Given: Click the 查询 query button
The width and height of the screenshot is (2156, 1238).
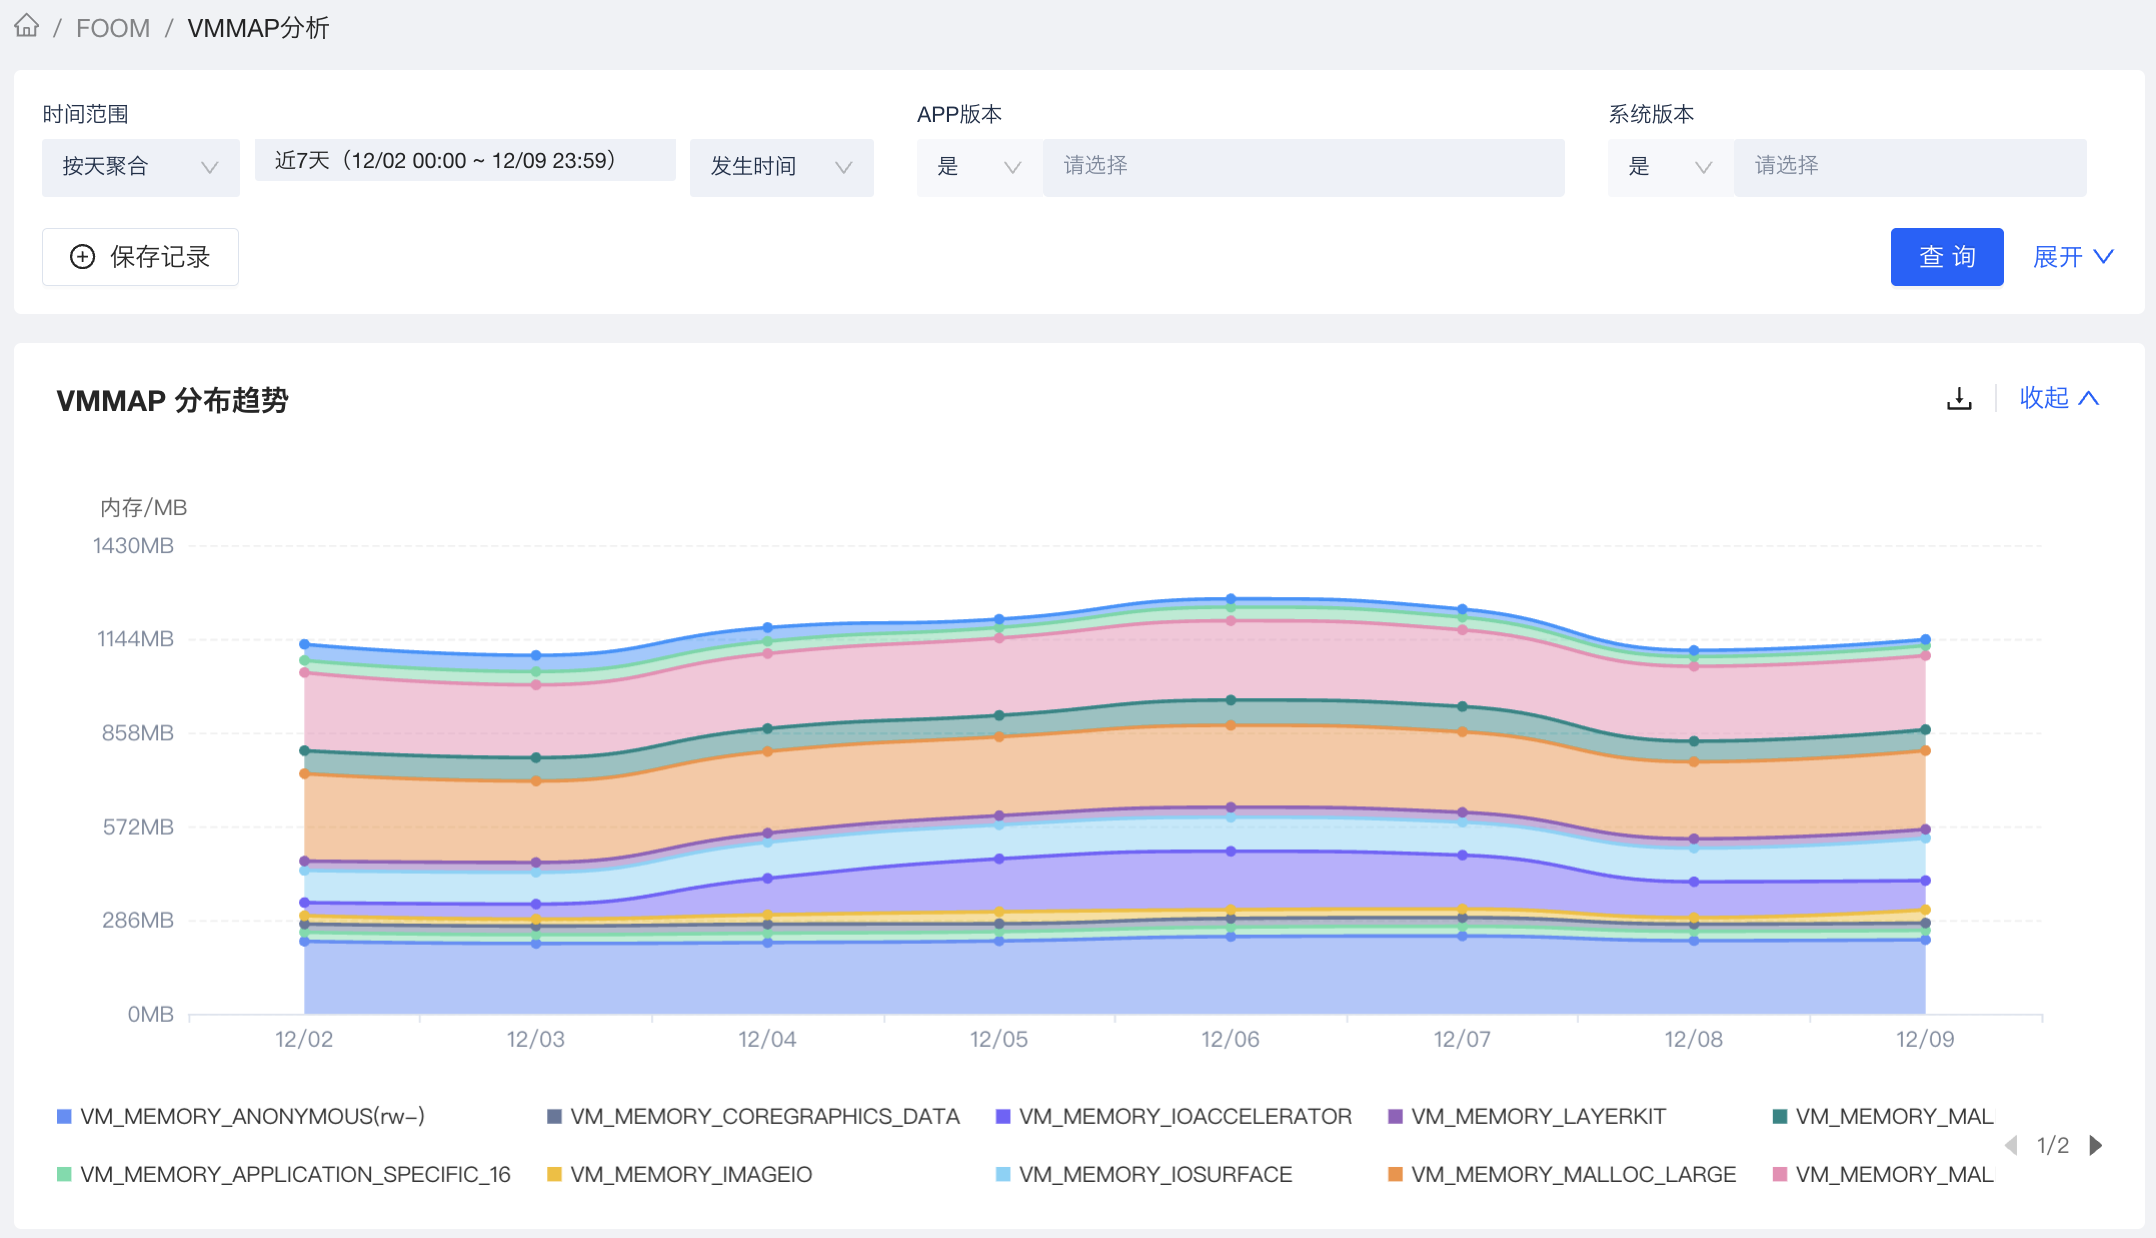Looking at the screenshot, I should [x=1946, y=257].
